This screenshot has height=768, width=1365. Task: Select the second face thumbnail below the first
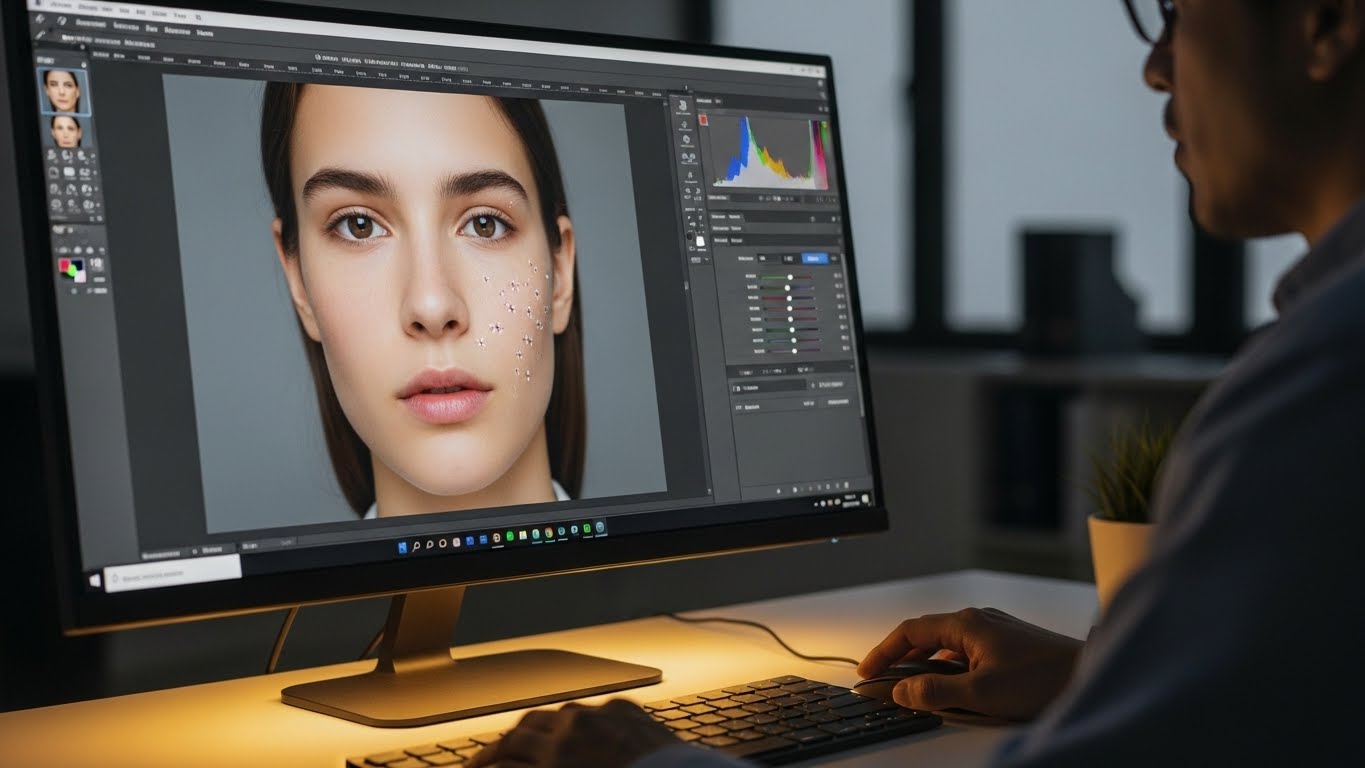(67, 132)
